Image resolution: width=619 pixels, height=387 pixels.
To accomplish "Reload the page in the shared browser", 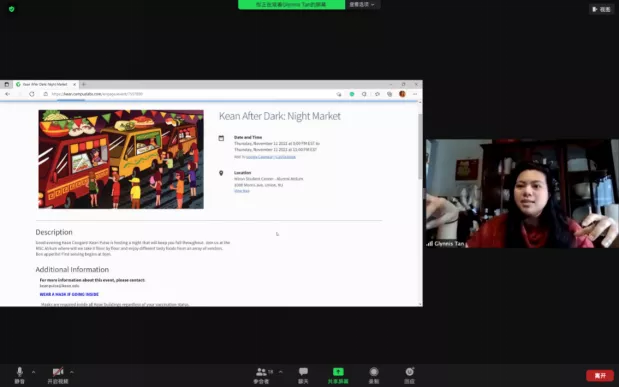I will tap(32, 94).
